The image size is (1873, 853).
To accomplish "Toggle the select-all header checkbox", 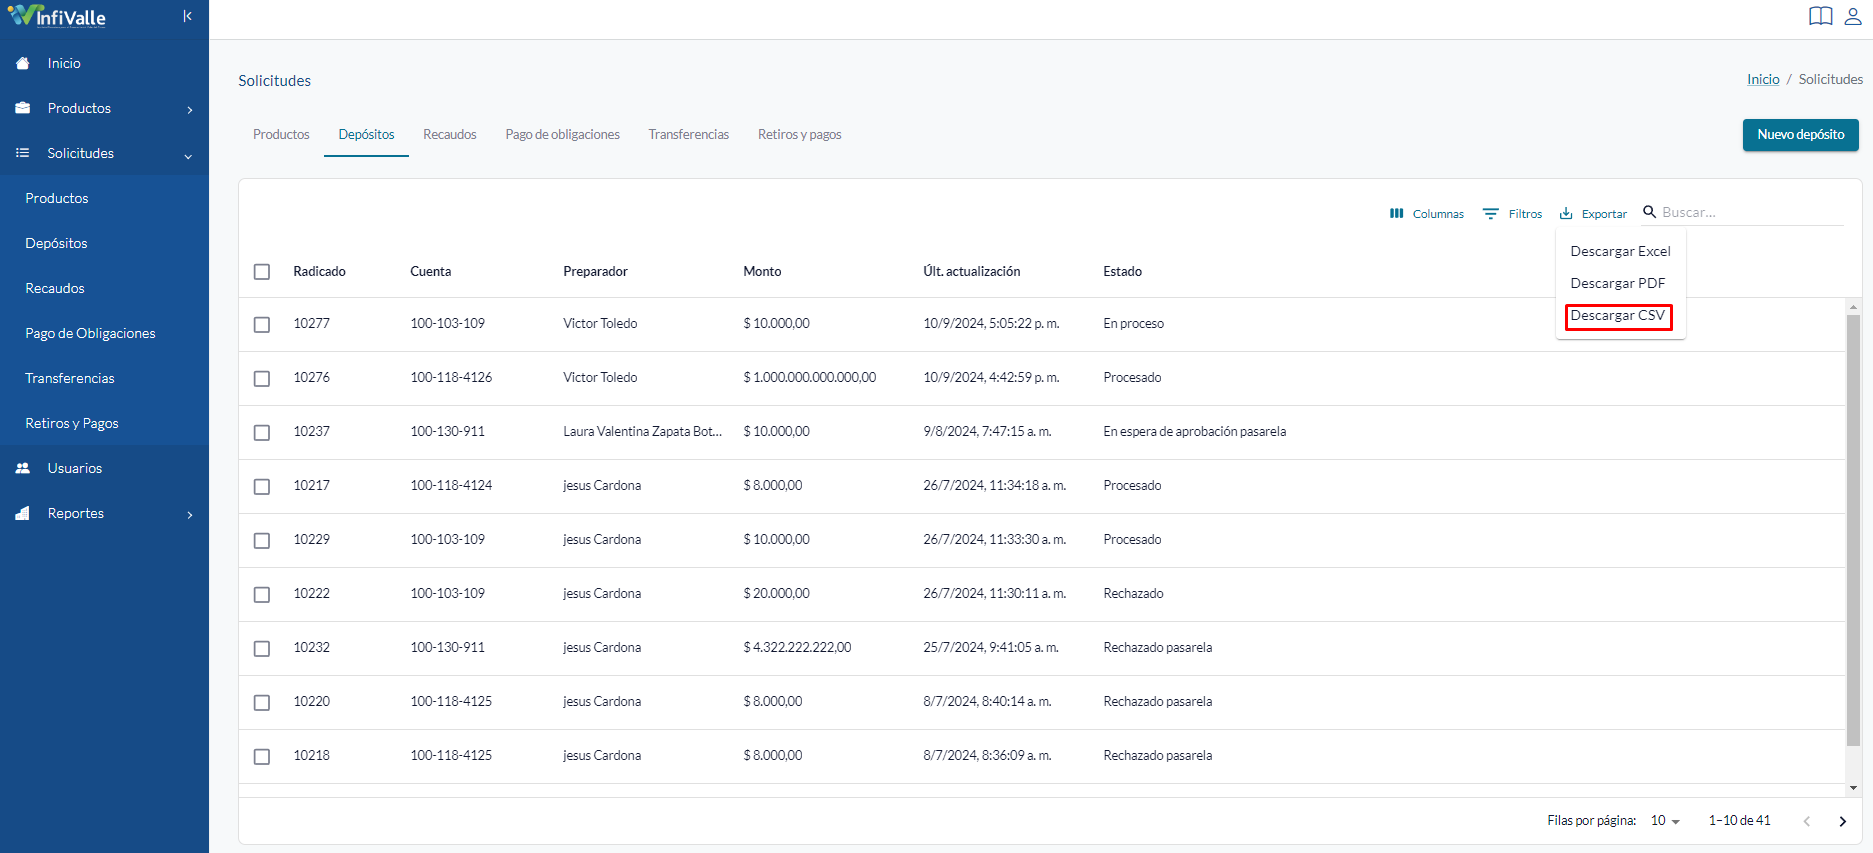I will [x=262, y=272].
